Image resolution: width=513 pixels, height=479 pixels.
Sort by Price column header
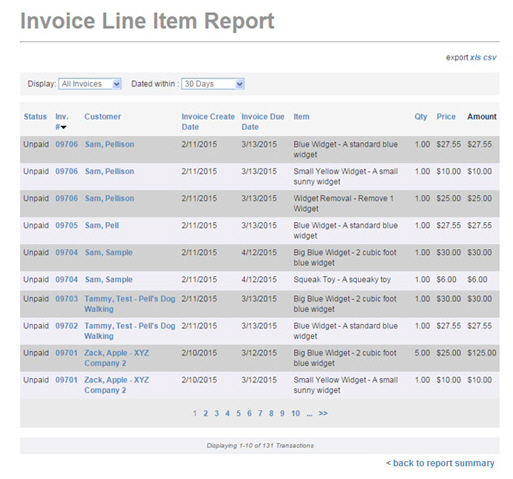(x=446, y=117)
